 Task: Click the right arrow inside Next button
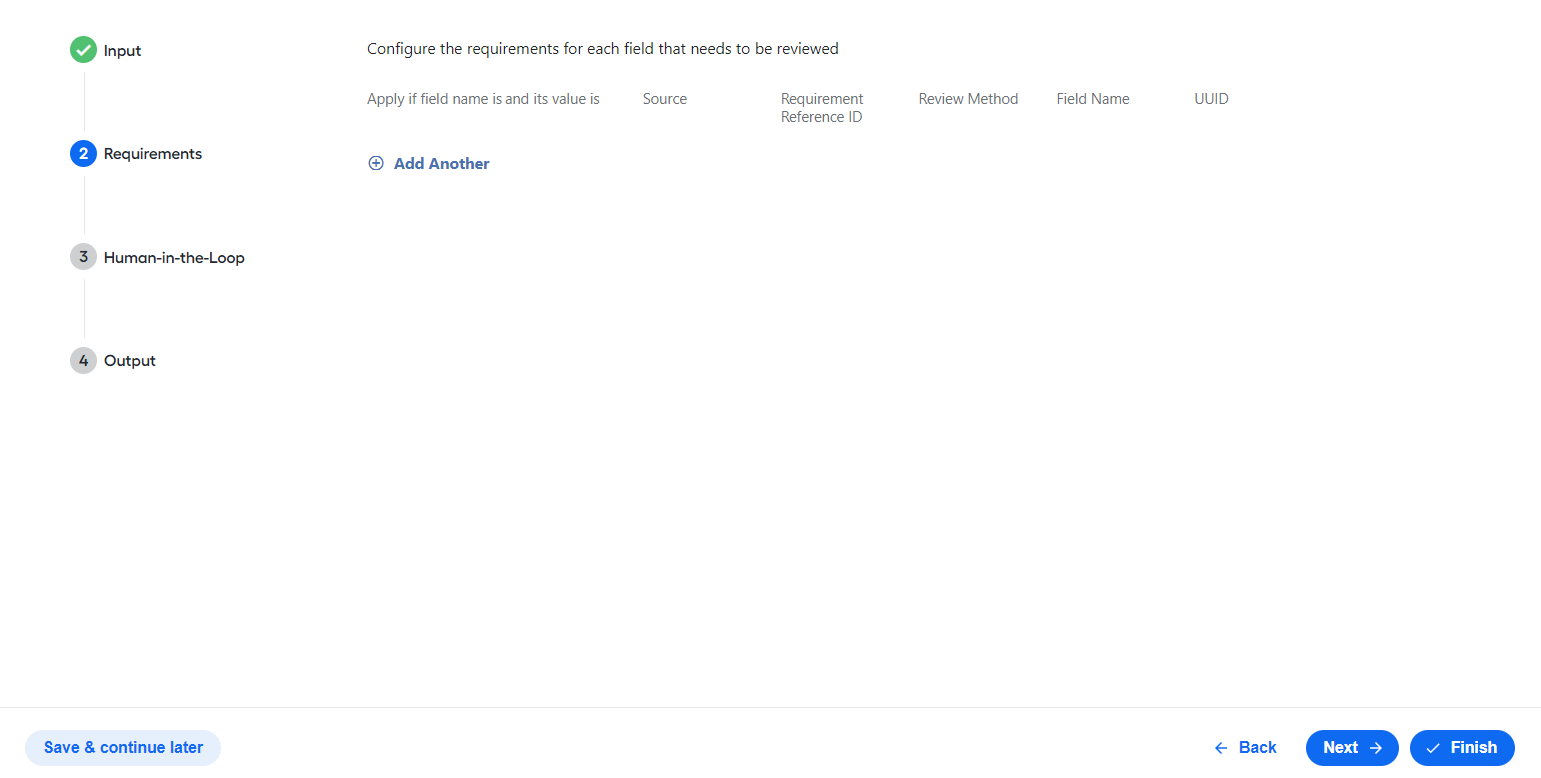[1375, 748]
